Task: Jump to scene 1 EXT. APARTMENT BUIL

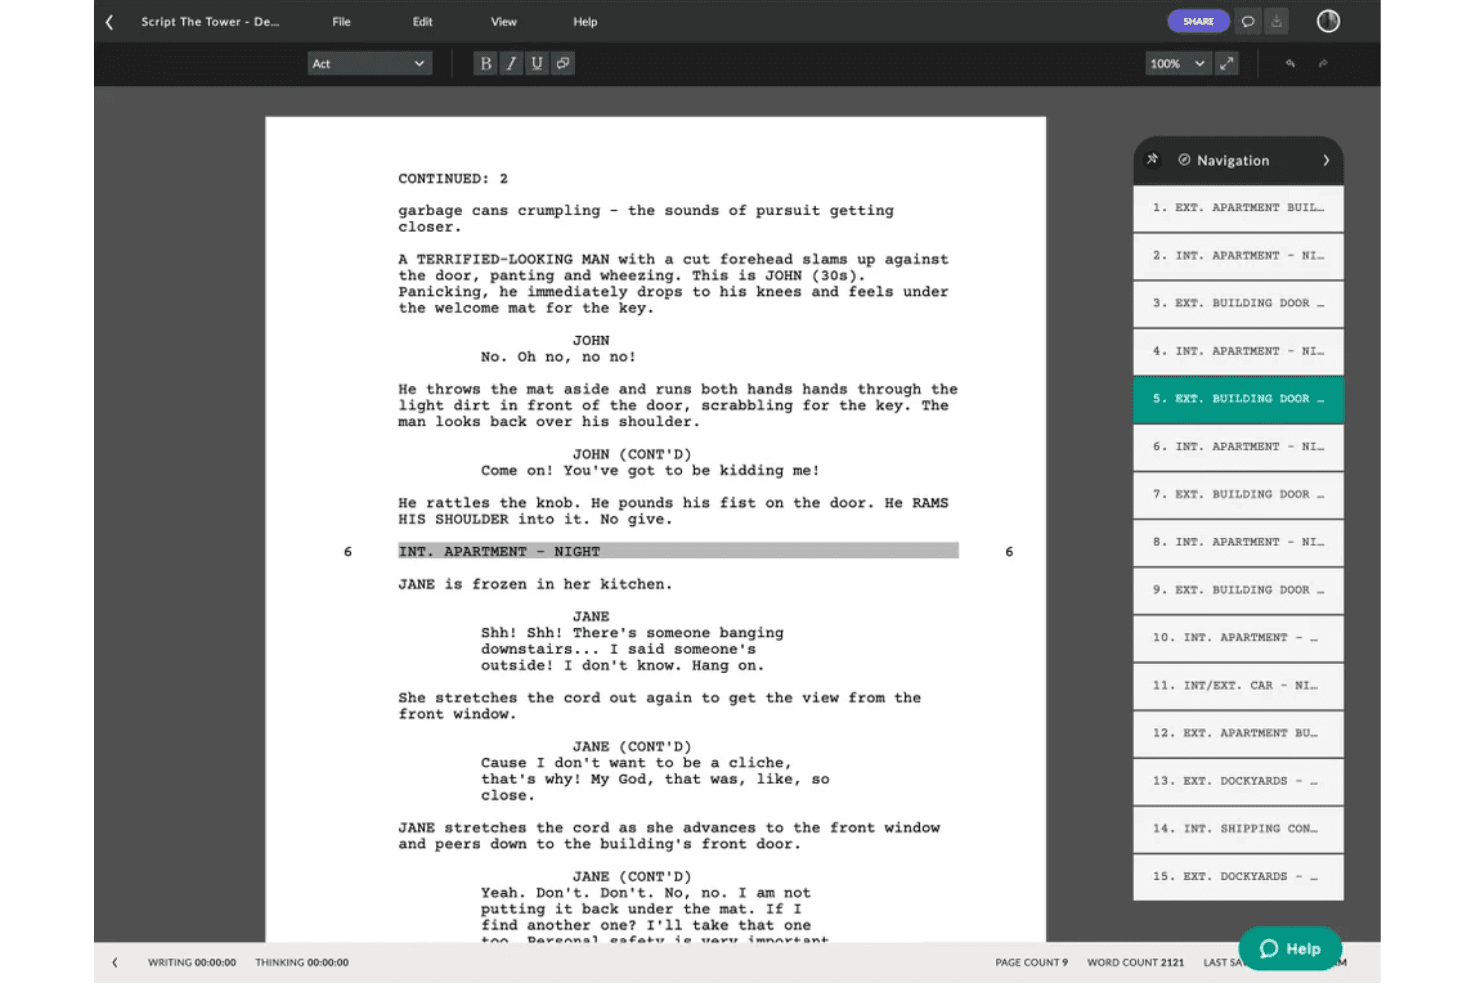Action: (1238, 208)
